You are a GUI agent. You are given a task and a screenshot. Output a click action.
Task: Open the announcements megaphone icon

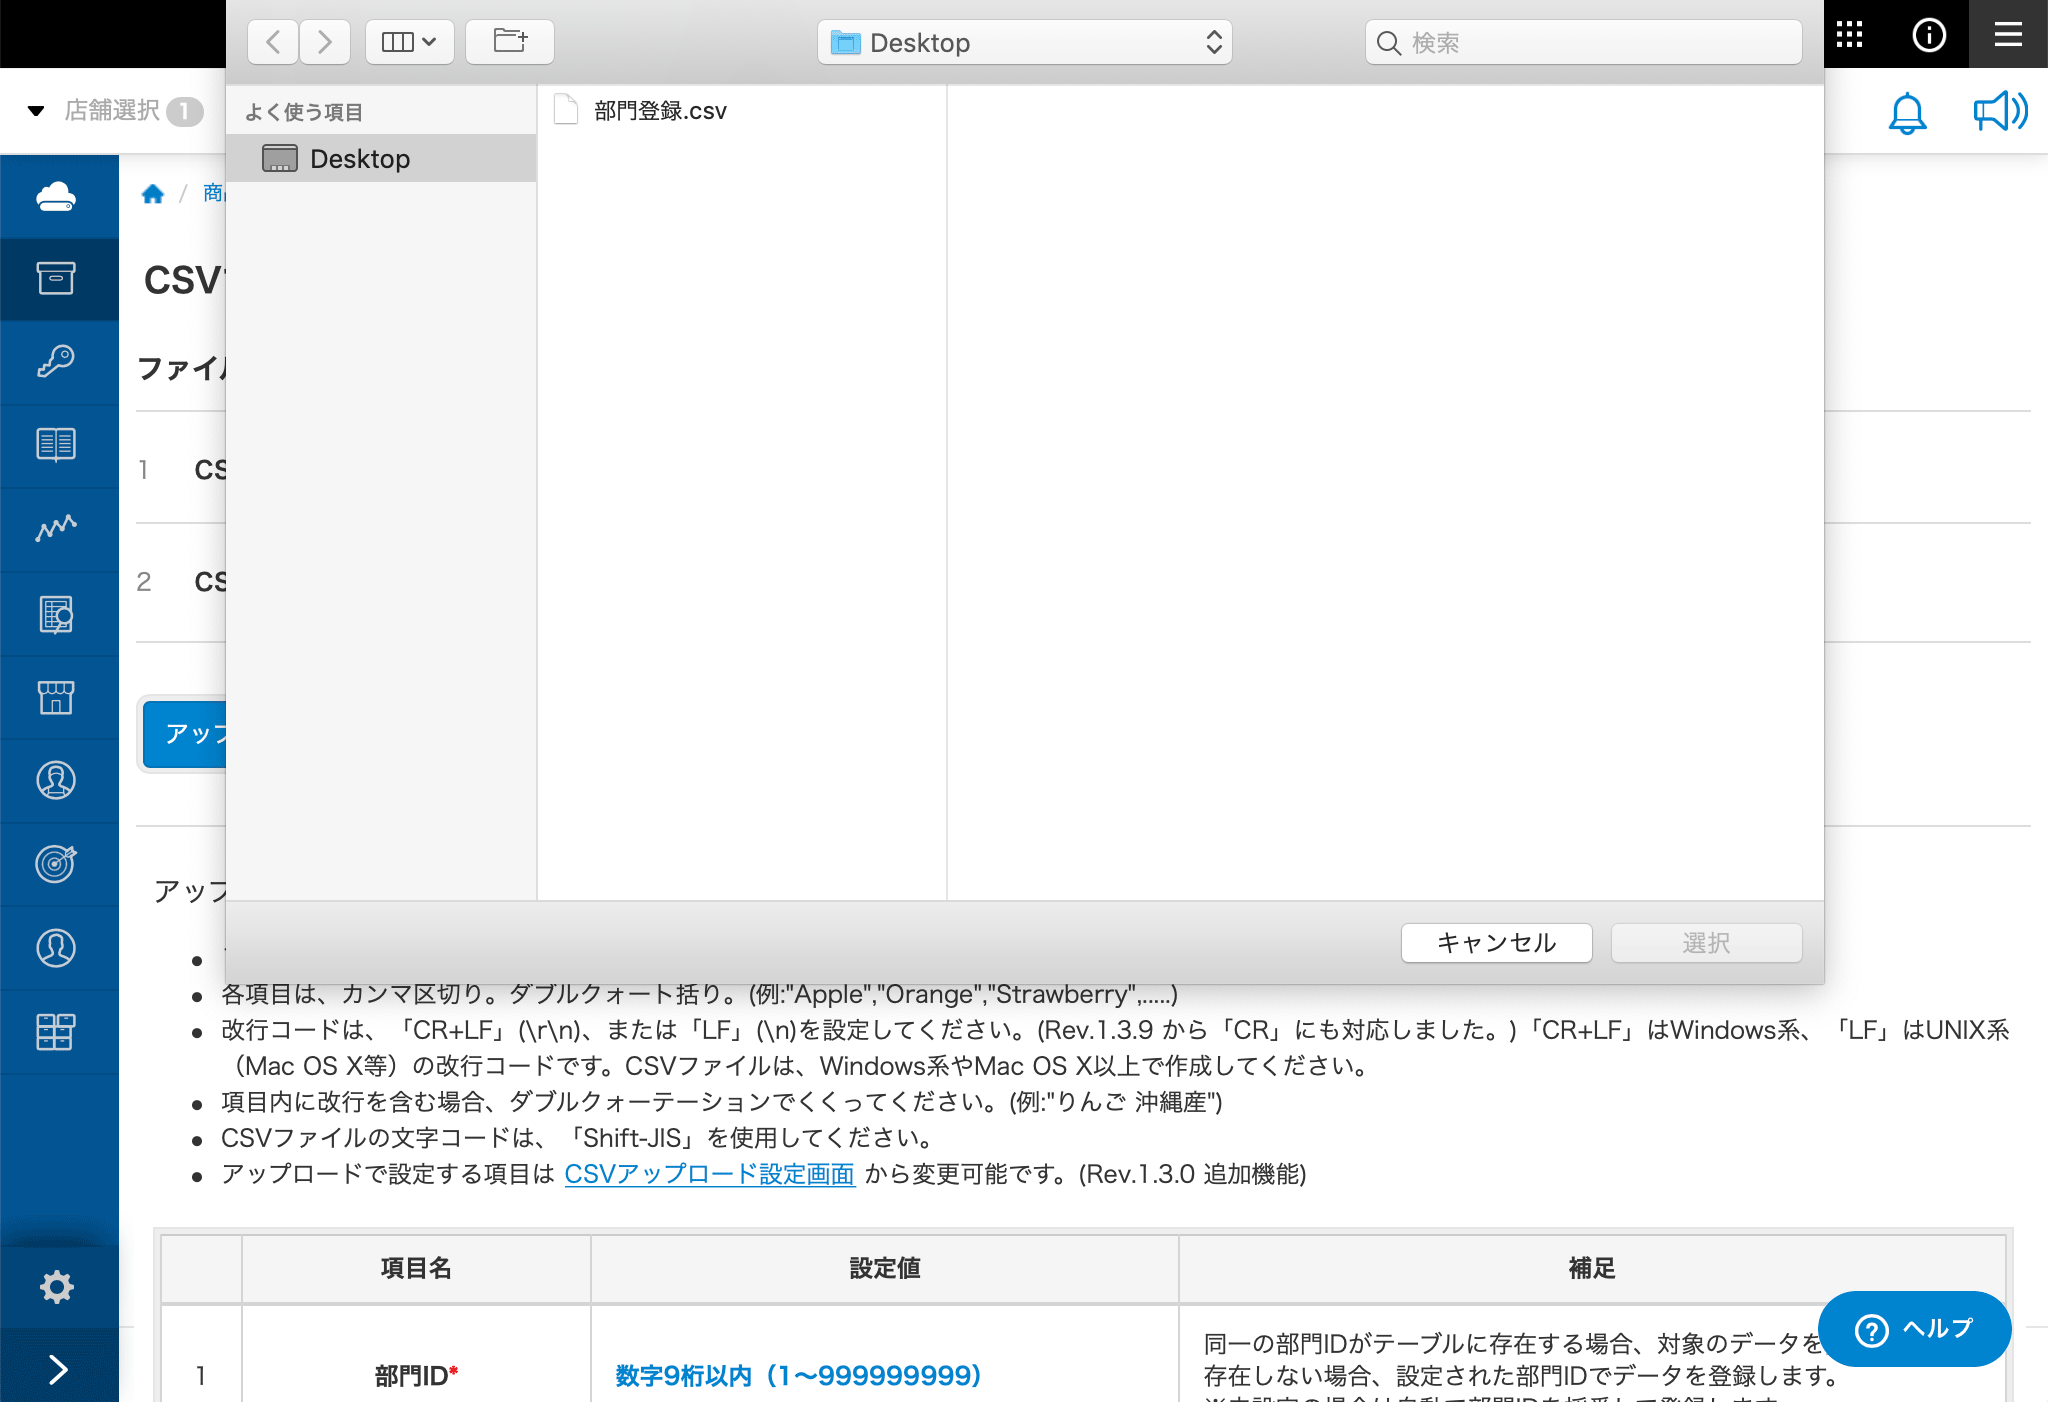(x=2000, y=111)
